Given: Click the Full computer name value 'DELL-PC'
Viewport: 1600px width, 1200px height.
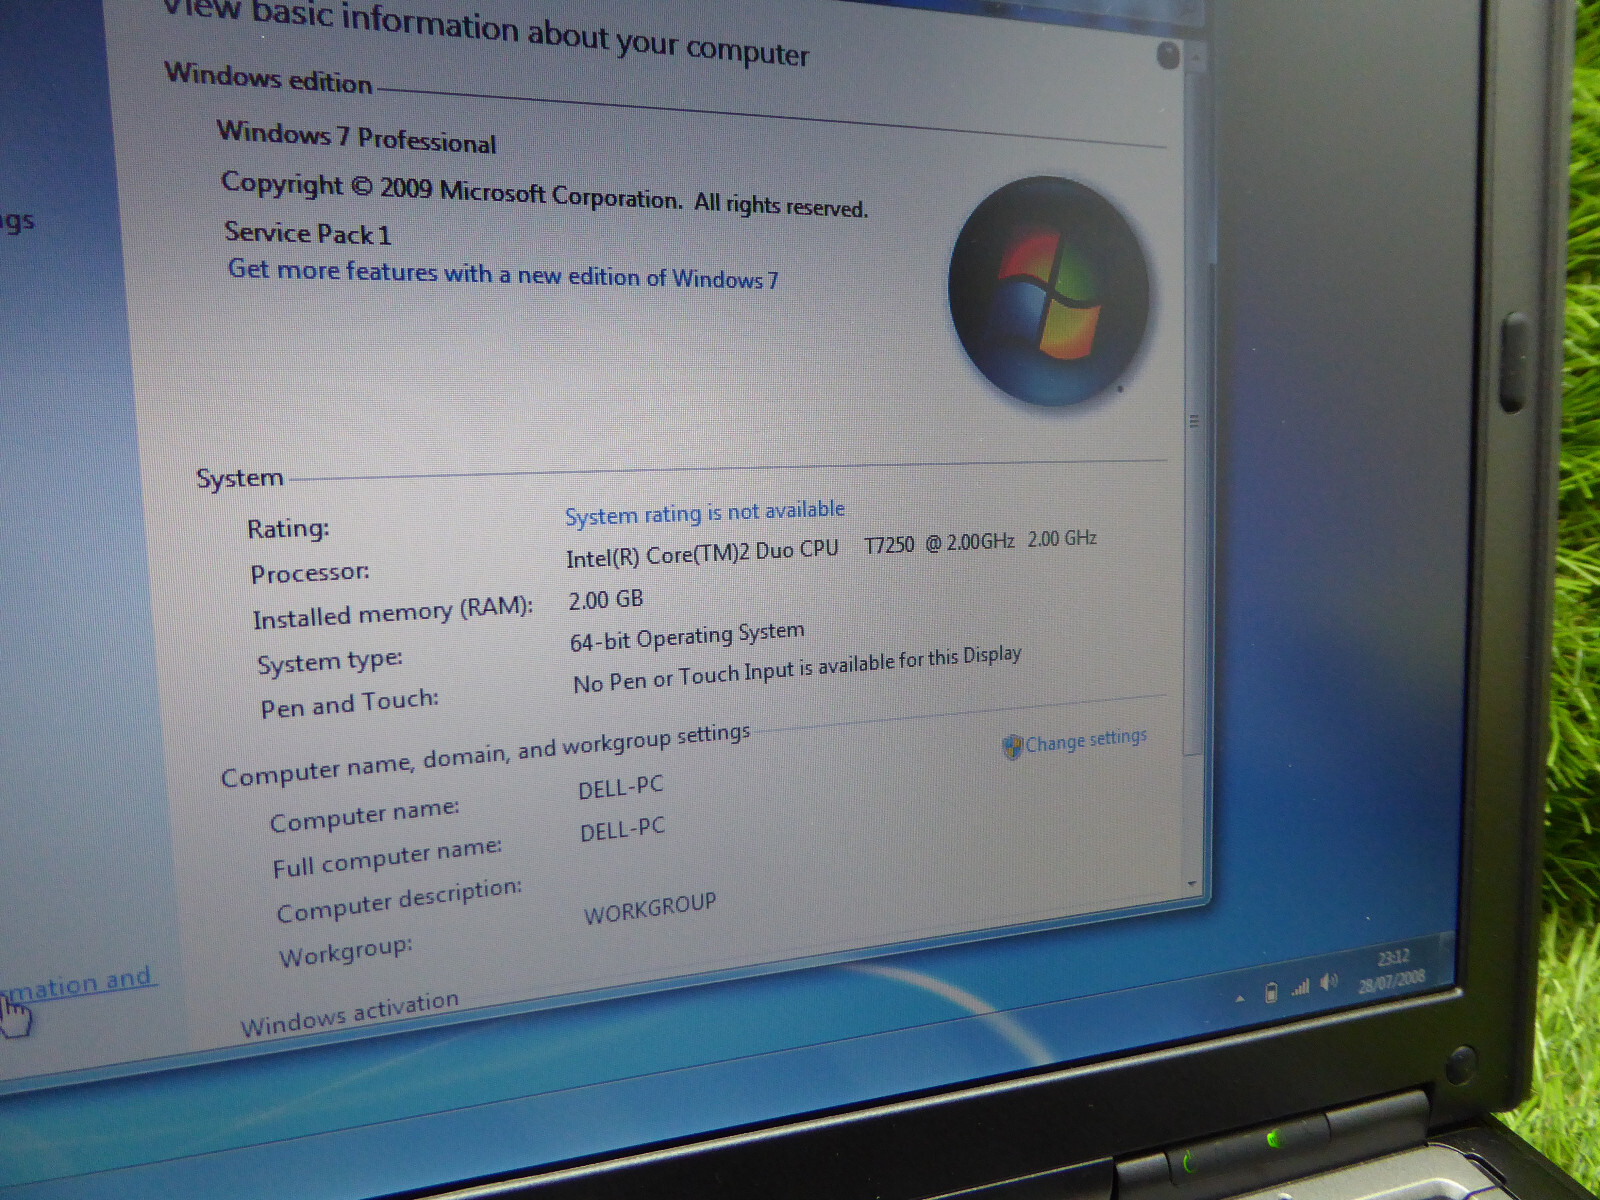Looking at the screenshot, I should click(622, 829).
